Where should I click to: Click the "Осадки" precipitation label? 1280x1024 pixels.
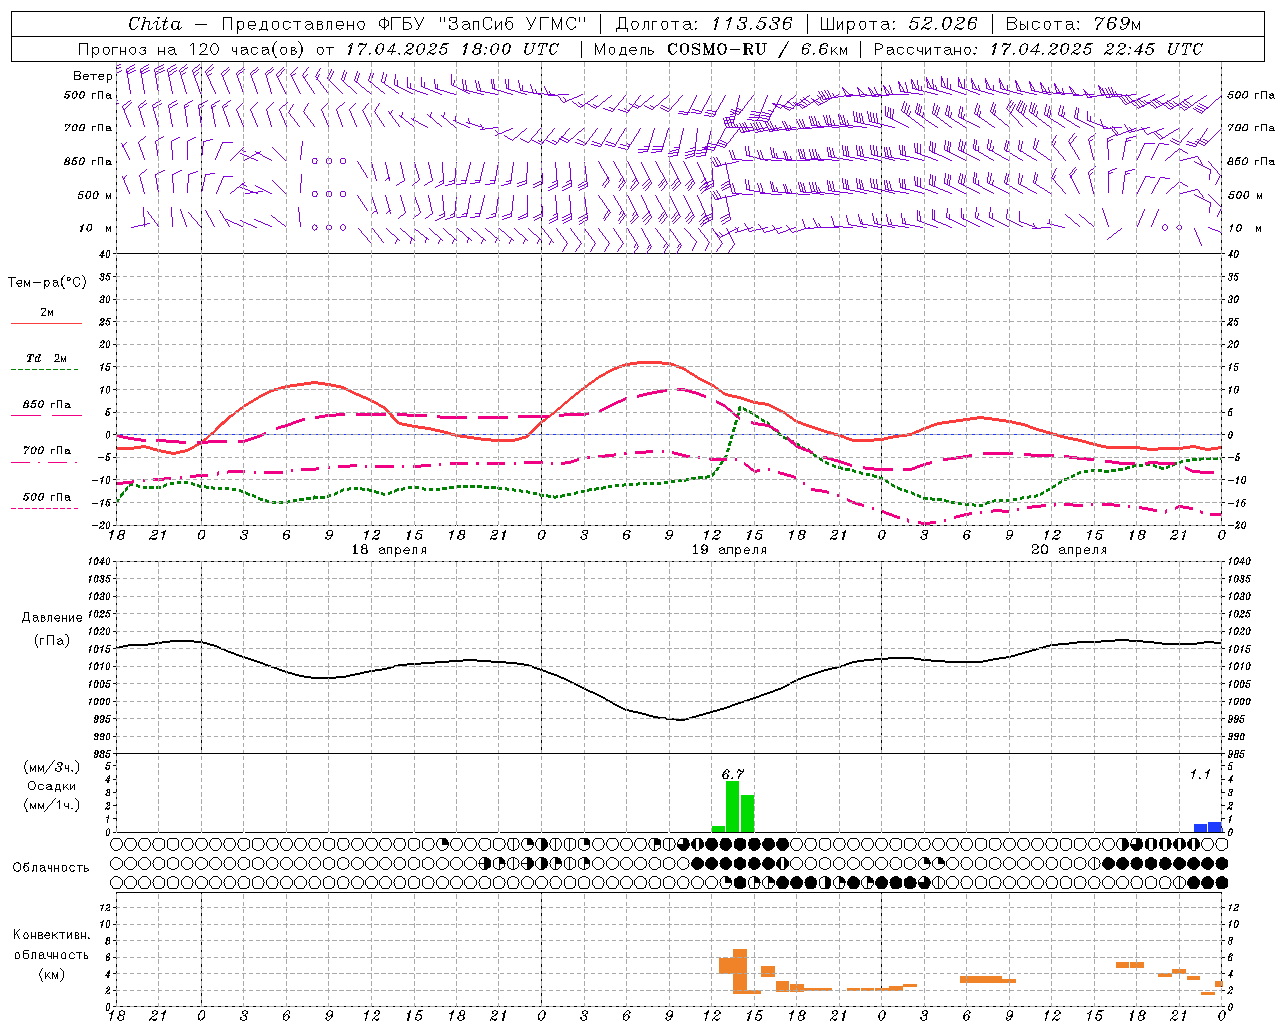(x=51, y=786)
